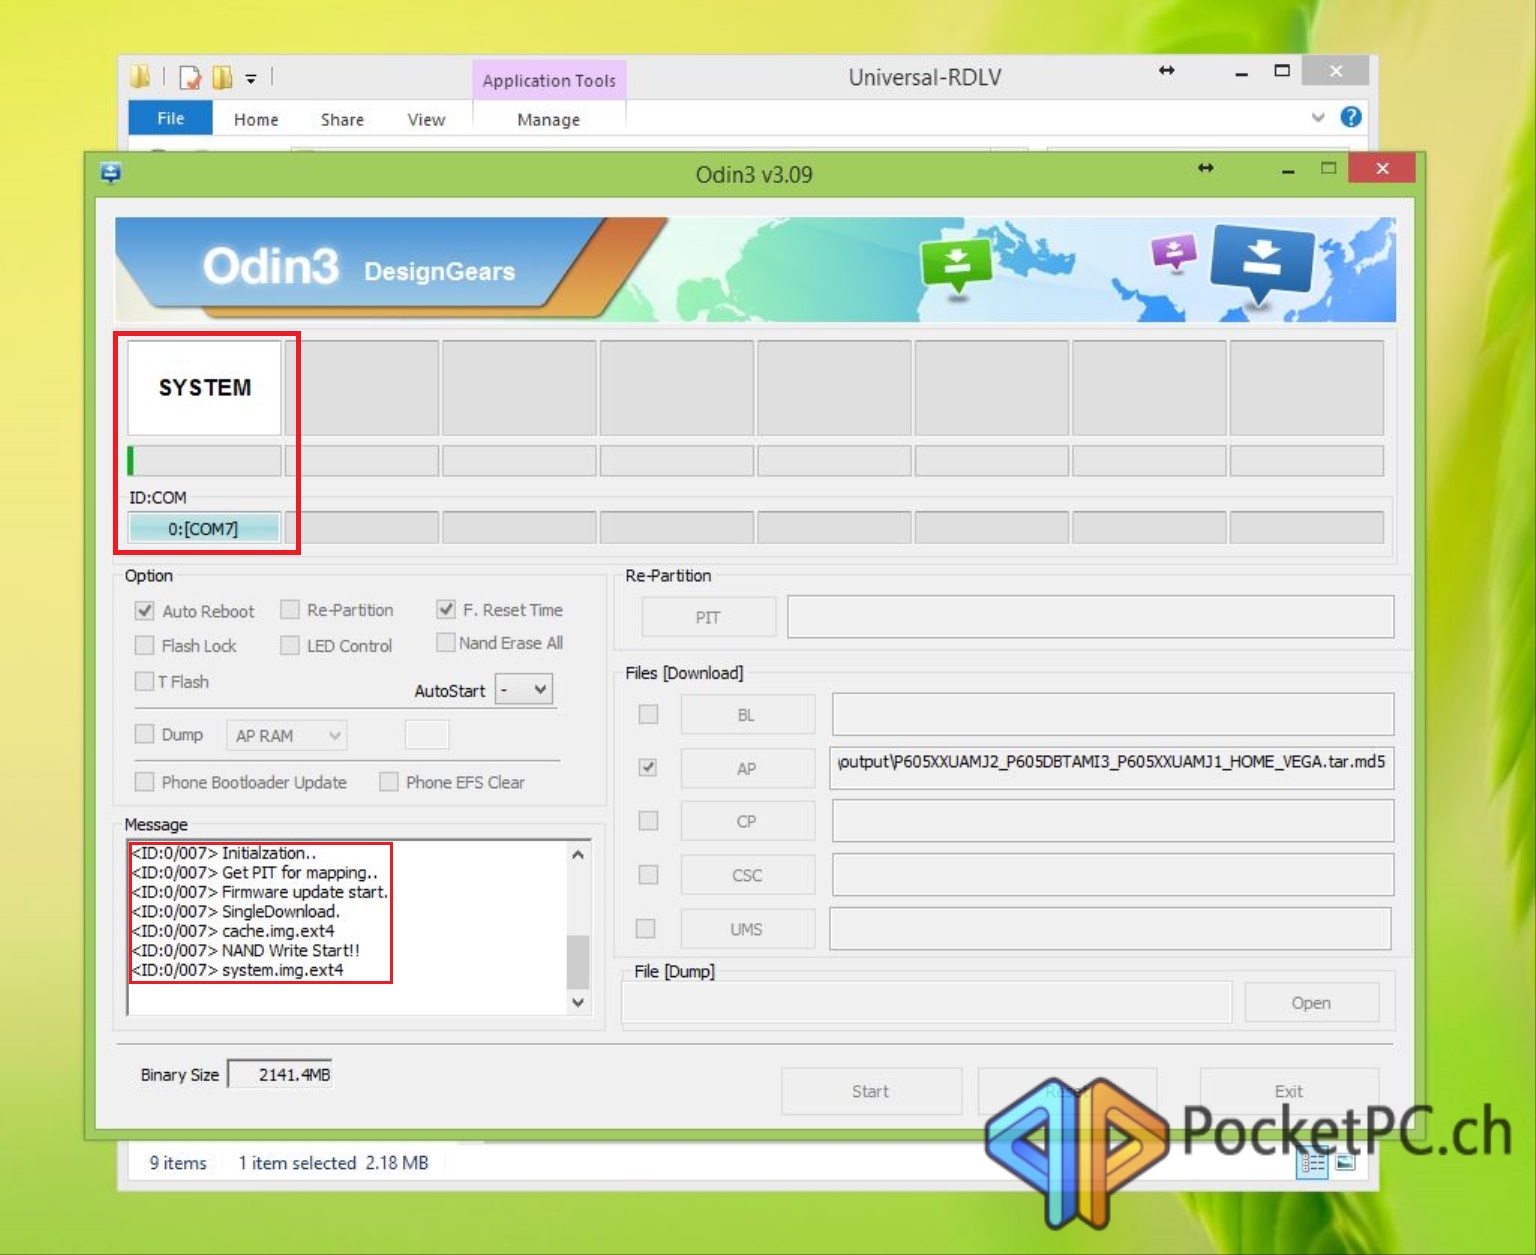Click the New folder icon in Explorer toolbar

[x=222, y=77]
